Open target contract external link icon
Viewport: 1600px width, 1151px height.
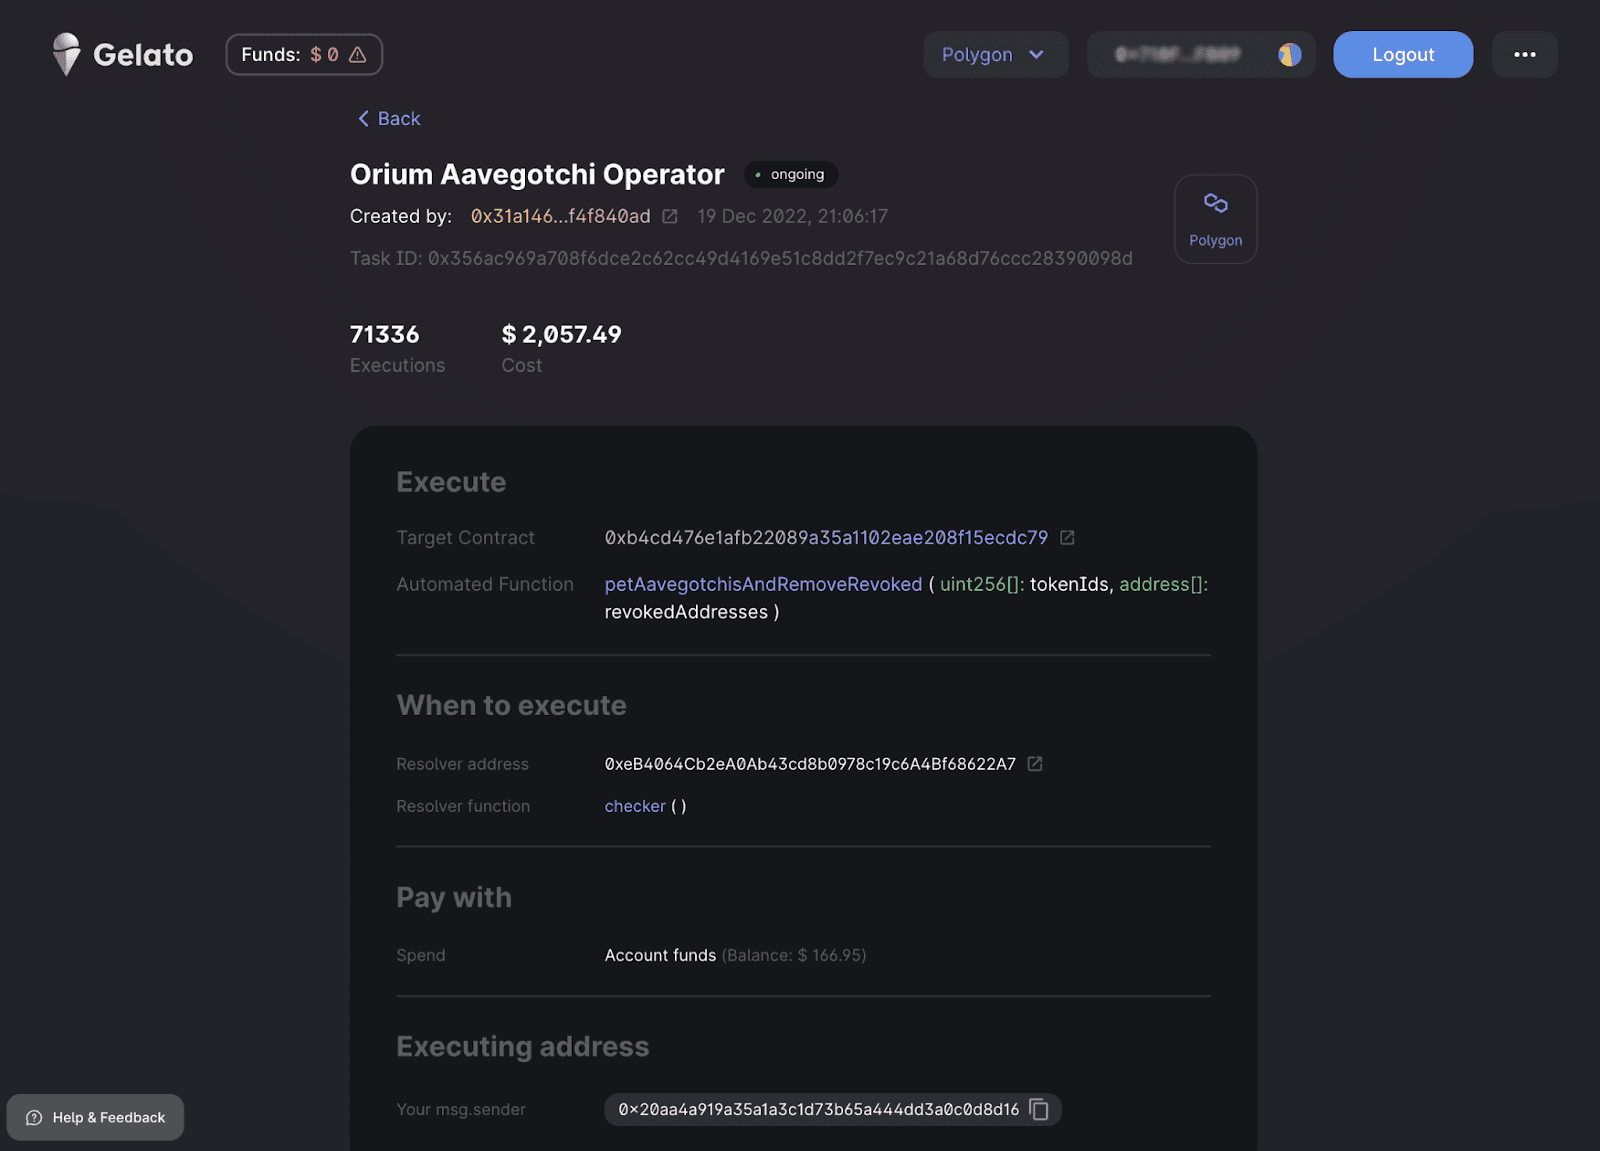1067,538
